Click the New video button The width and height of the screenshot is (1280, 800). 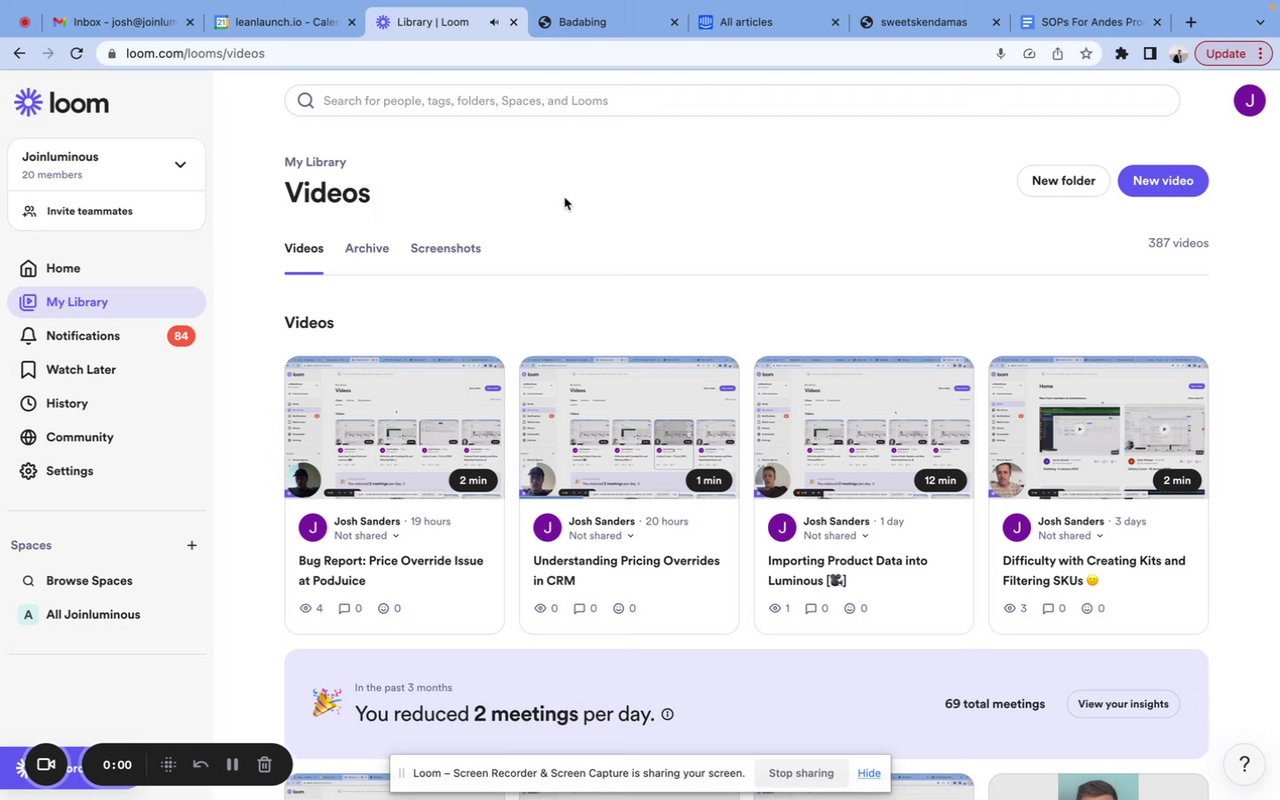click(x=1163, y=181)
